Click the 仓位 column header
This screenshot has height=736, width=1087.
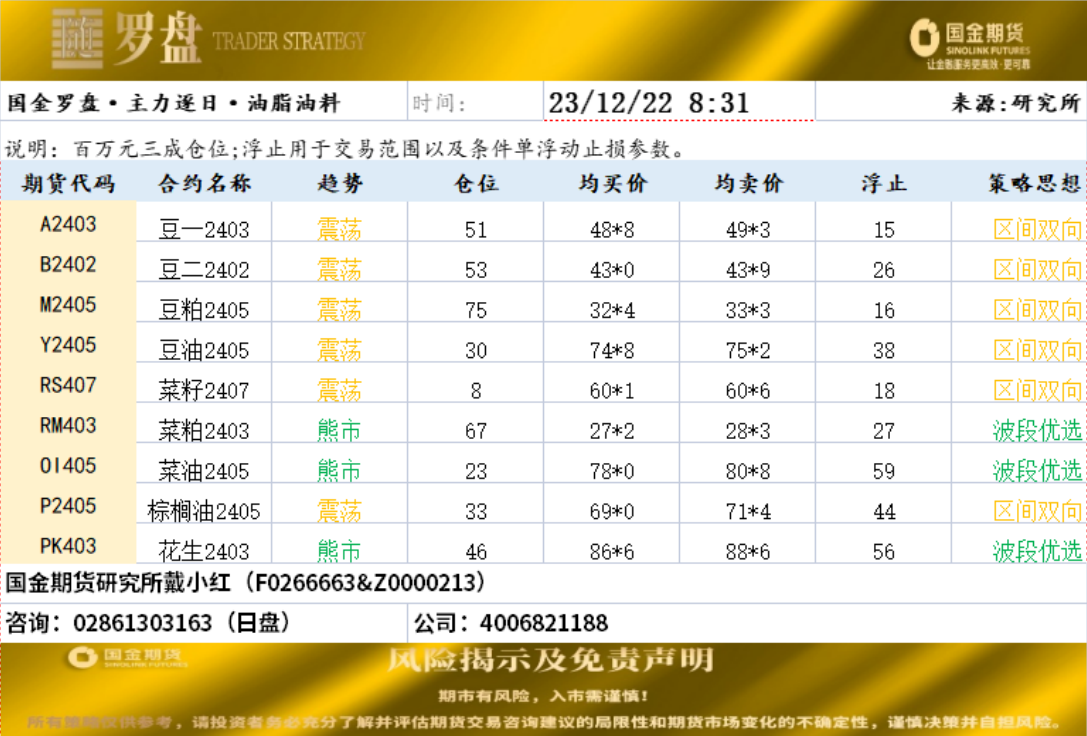[476, 184]
